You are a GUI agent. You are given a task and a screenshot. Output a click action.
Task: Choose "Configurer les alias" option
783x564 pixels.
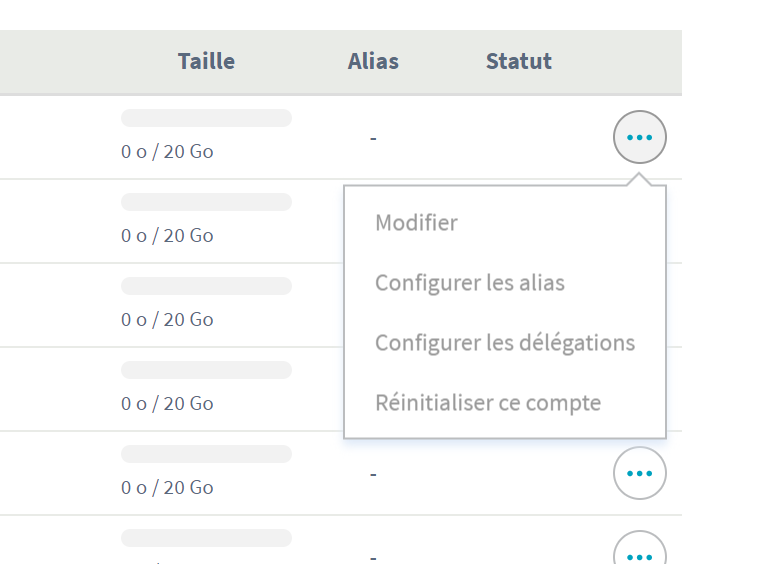coord(470,283)
